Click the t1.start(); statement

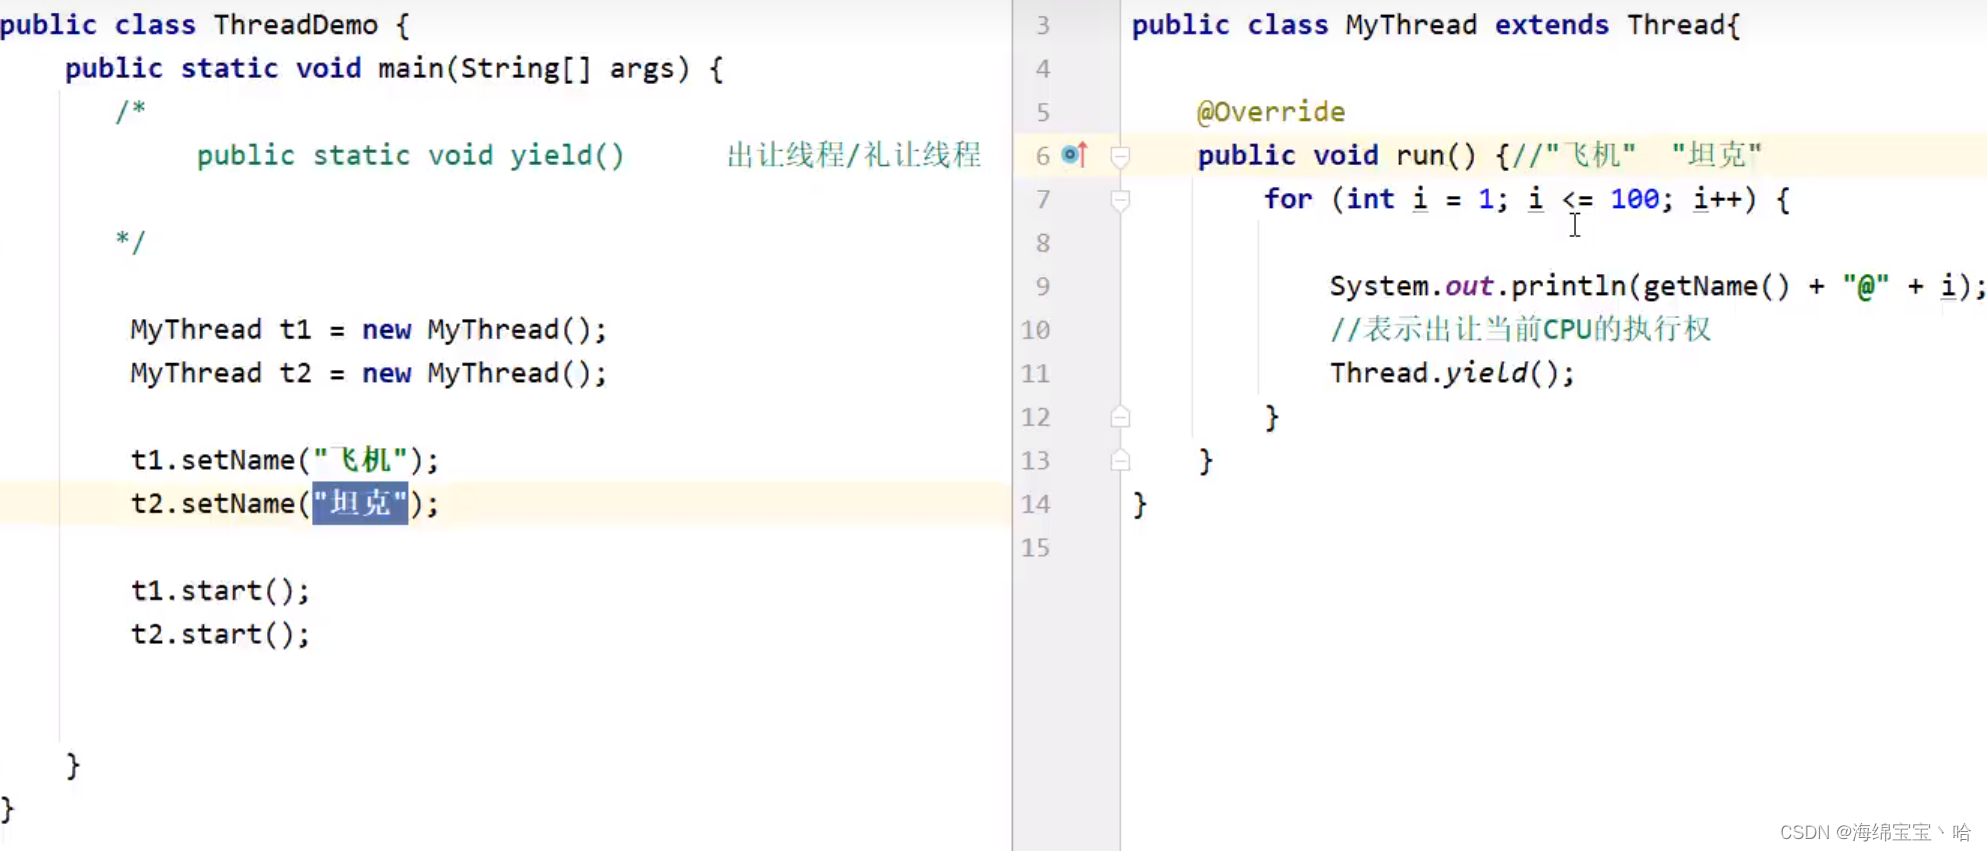coord(220,591)
